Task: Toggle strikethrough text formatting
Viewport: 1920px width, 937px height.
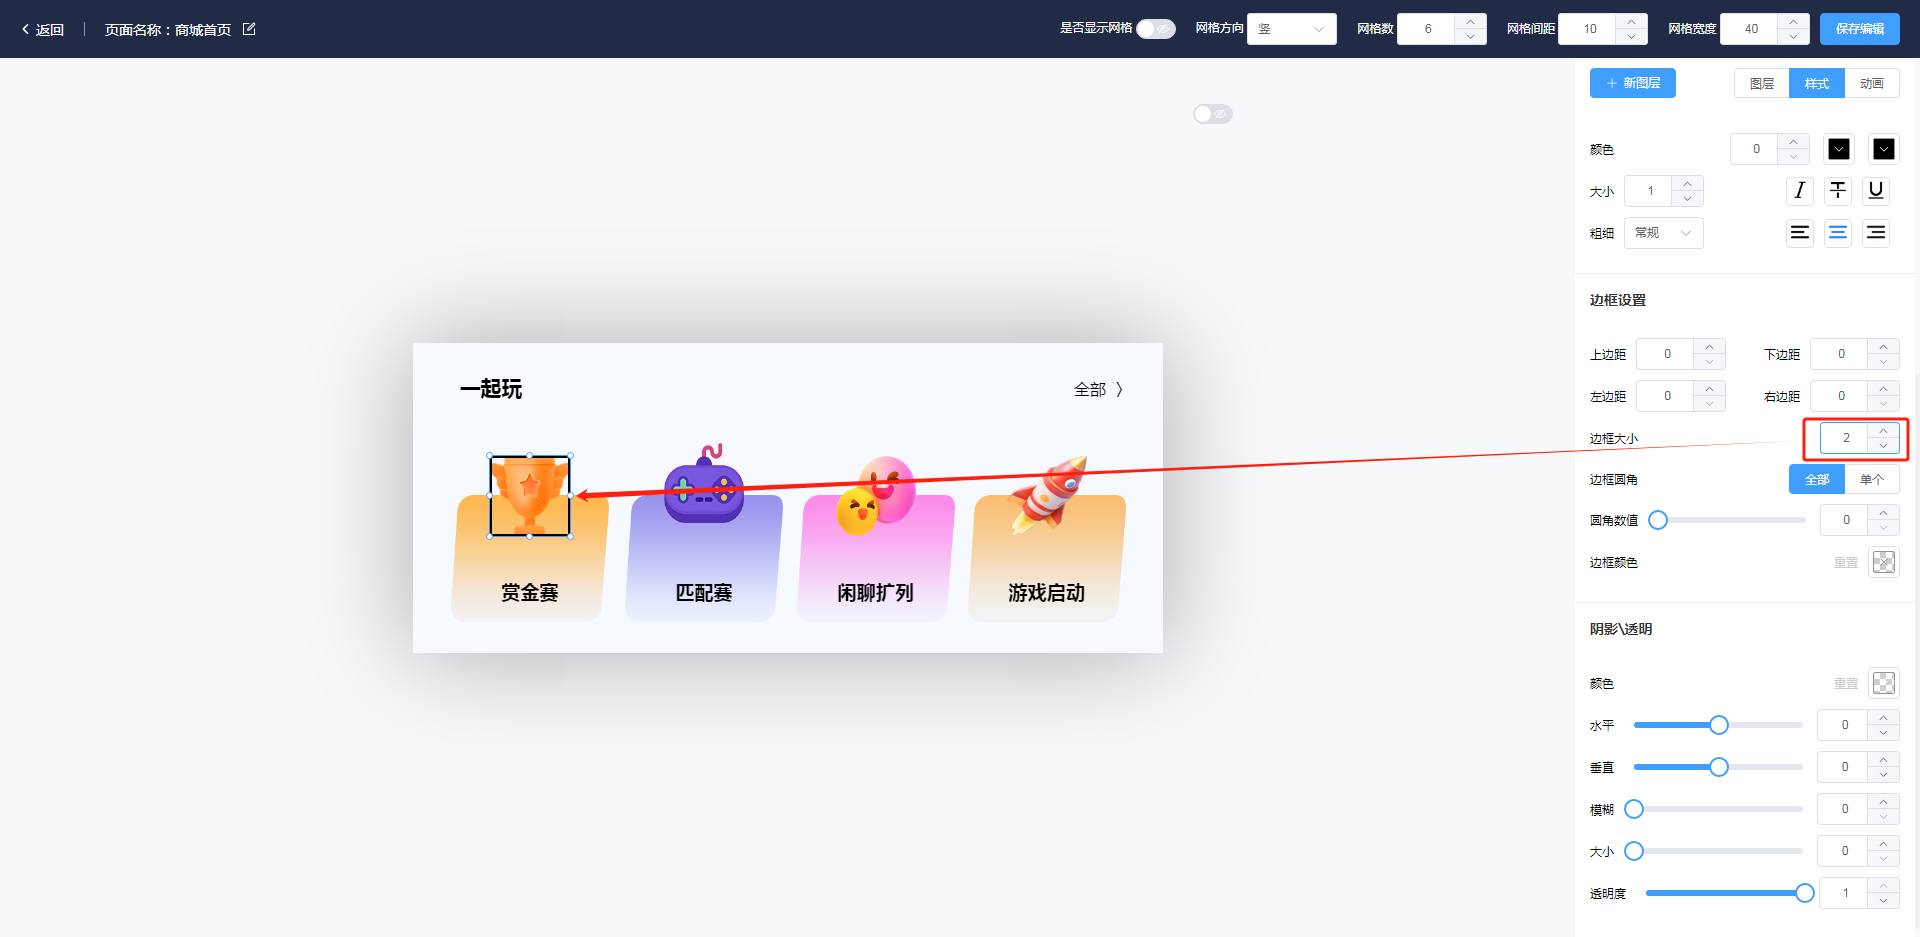Action: [1838, 191]
